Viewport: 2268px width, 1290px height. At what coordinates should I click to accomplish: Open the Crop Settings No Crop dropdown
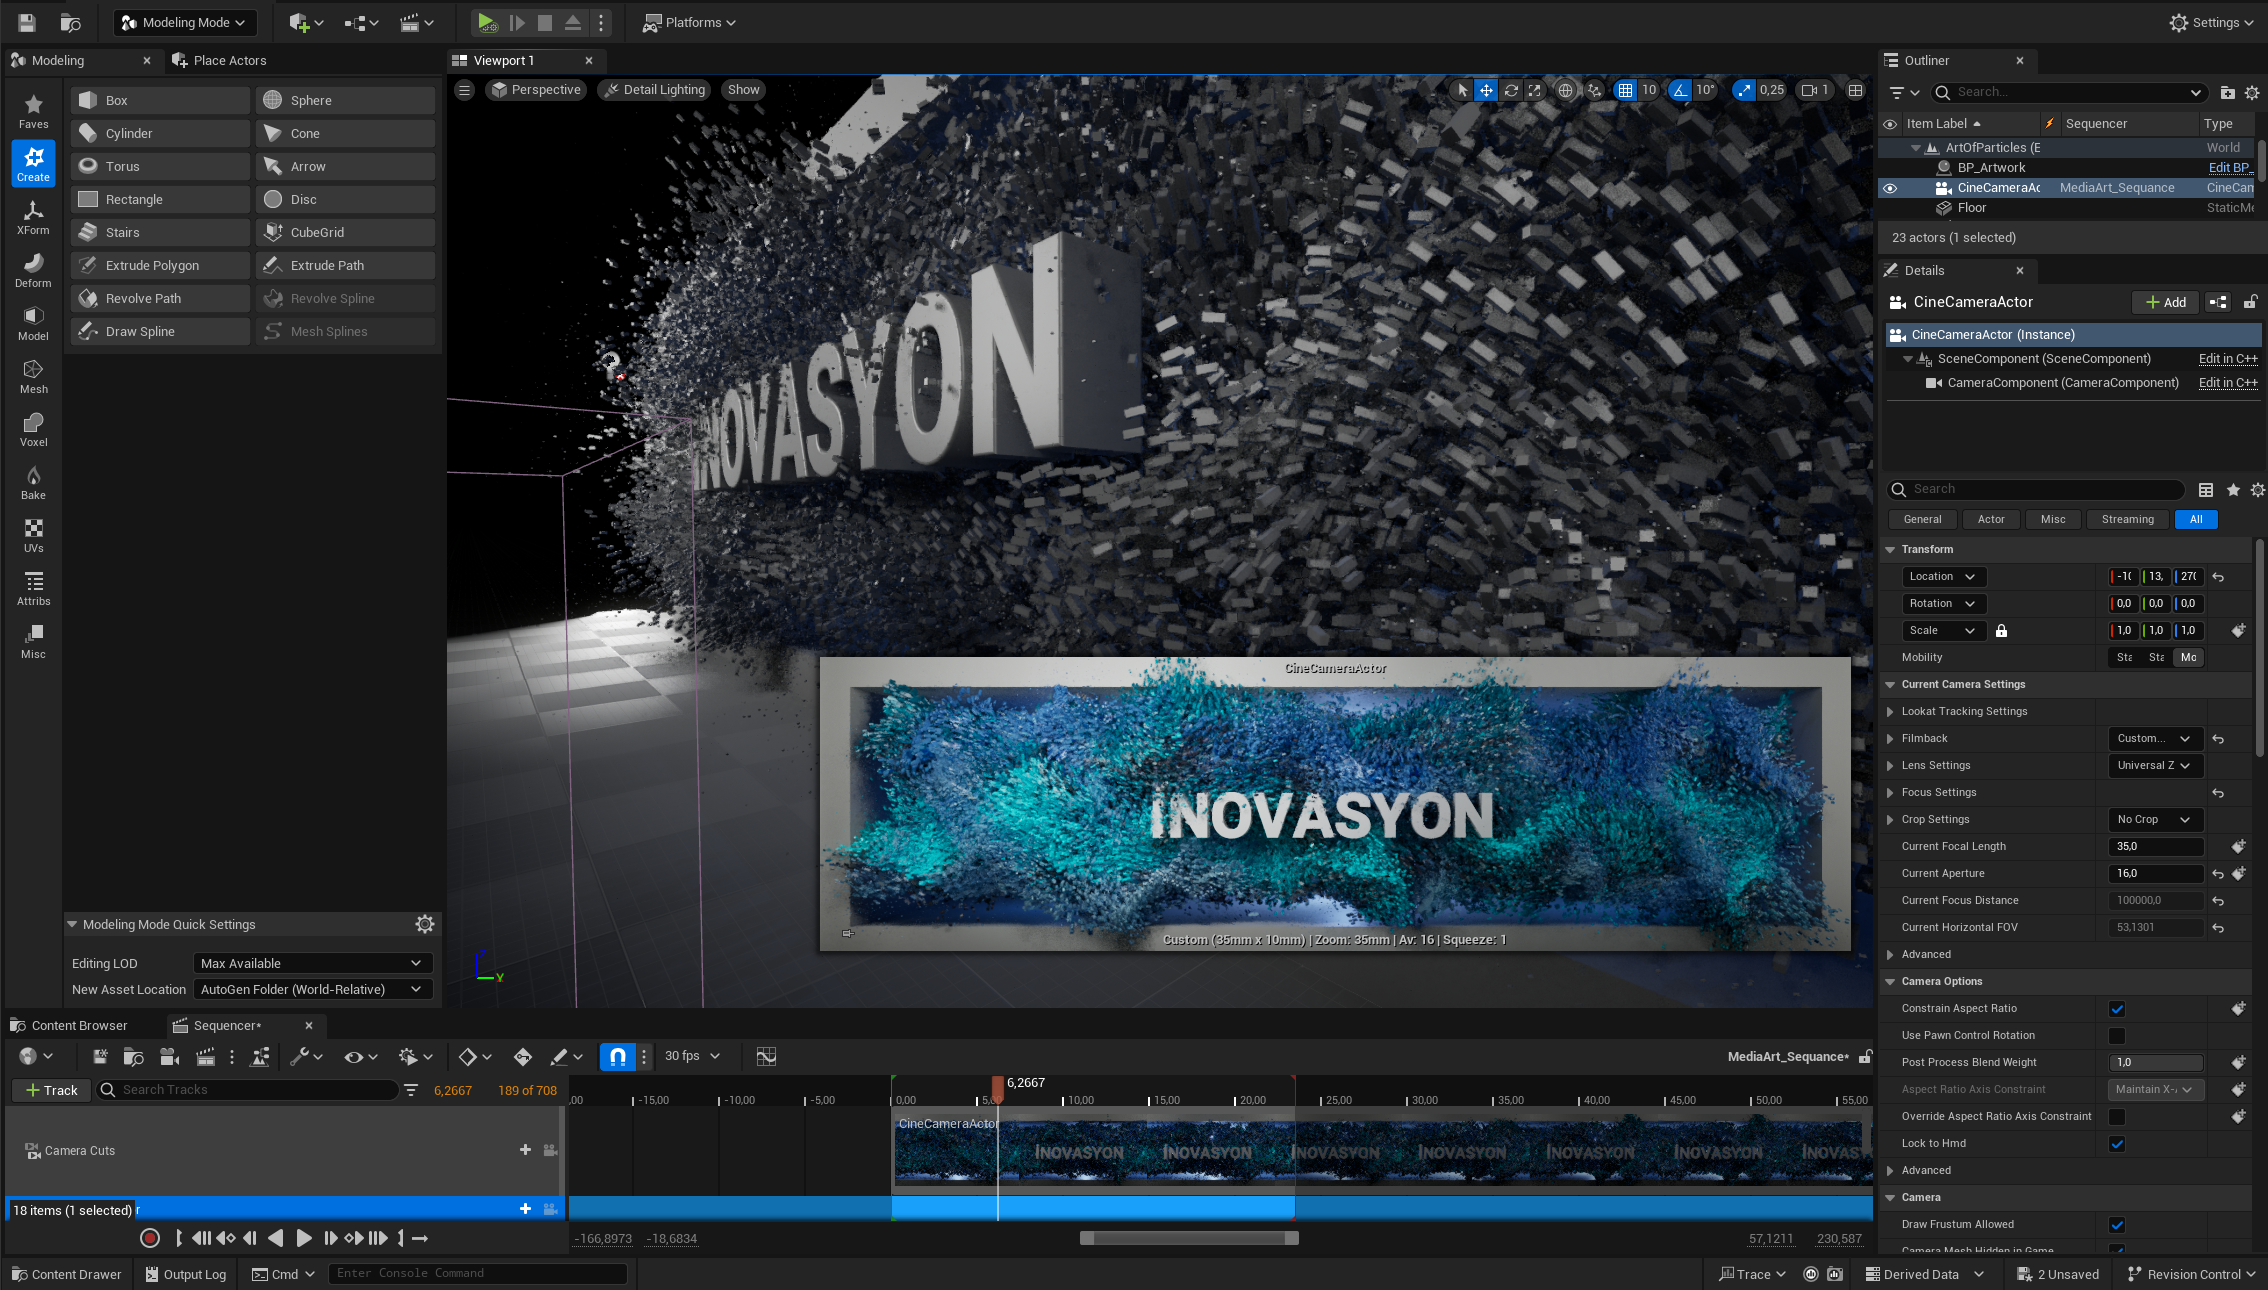tap(2155, 820)
